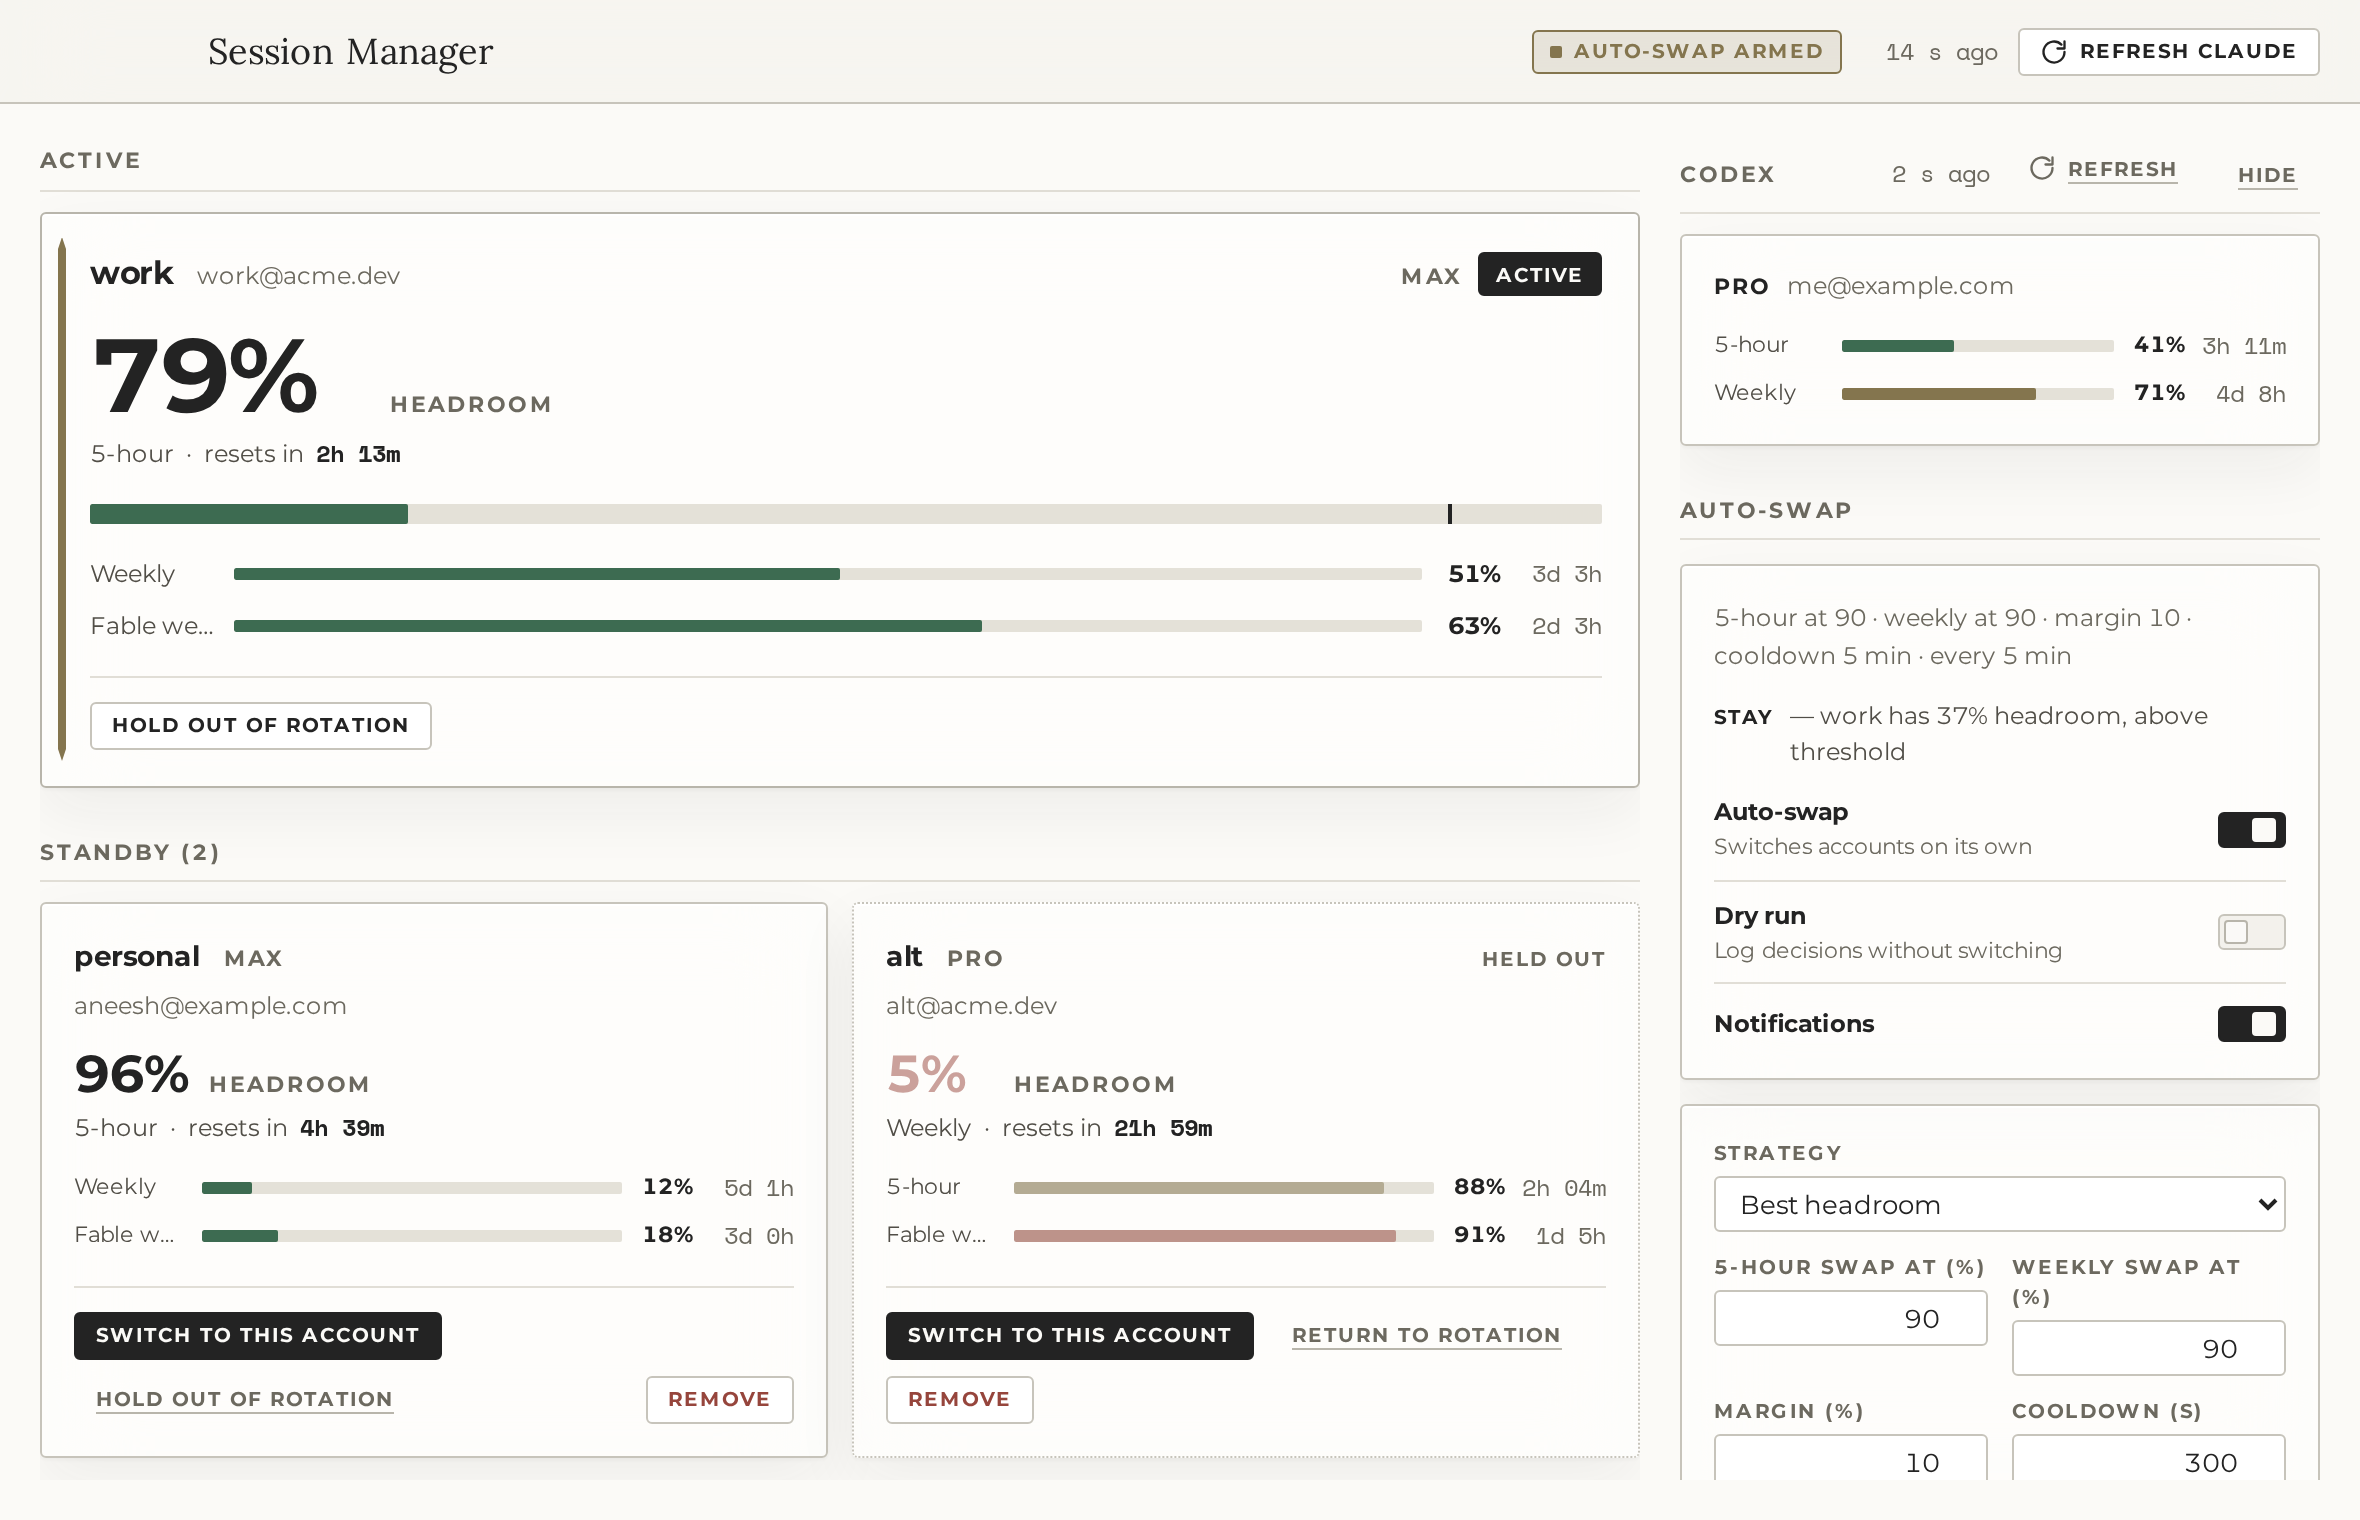Click the weekly swap at input field
Viewport: 2360px width, 1520px height.
click(x=2148, y=1348)
